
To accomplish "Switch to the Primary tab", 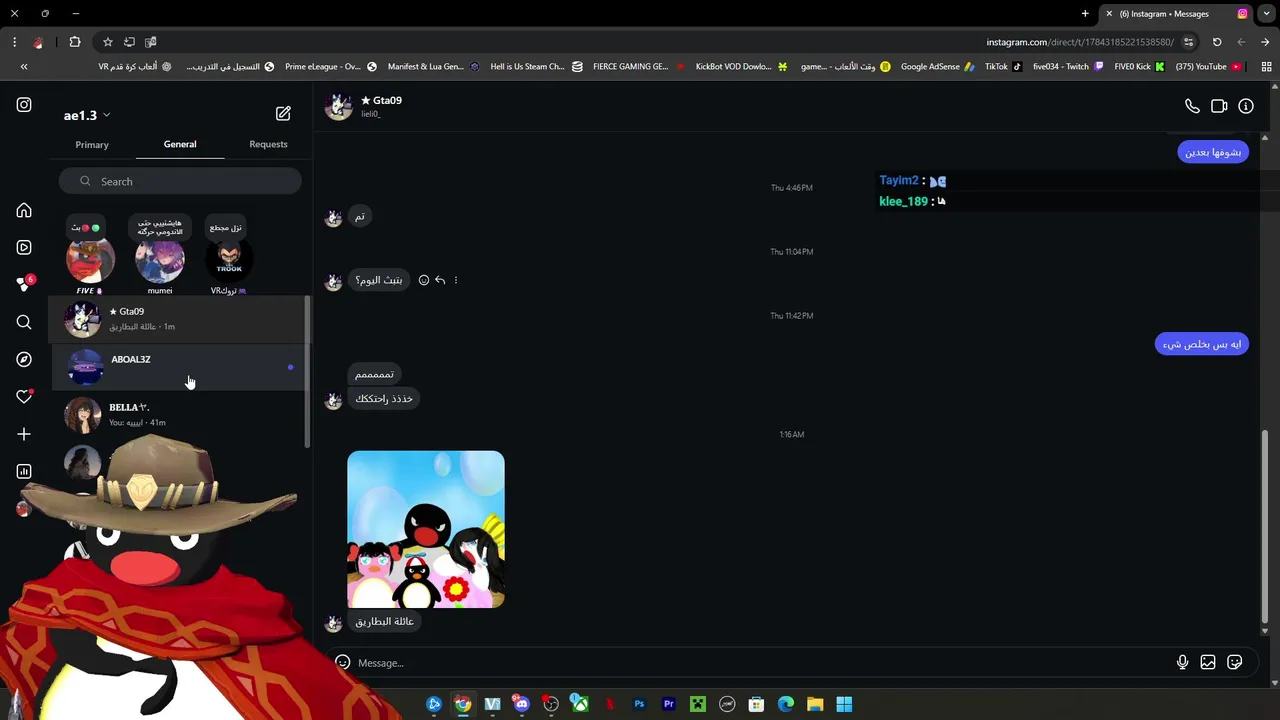I will pyautogui.click(x=92, y=145).
